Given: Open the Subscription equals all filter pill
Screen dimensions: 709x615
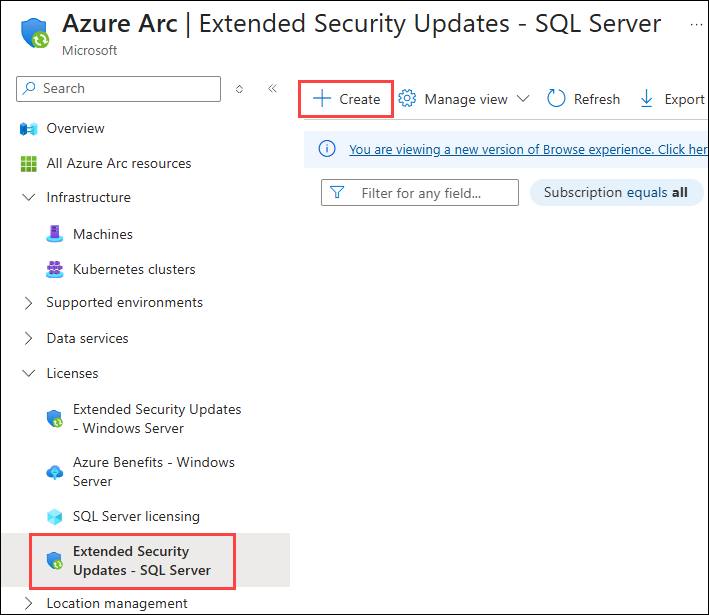Looking at the screenshot, I should click(616, 193).
